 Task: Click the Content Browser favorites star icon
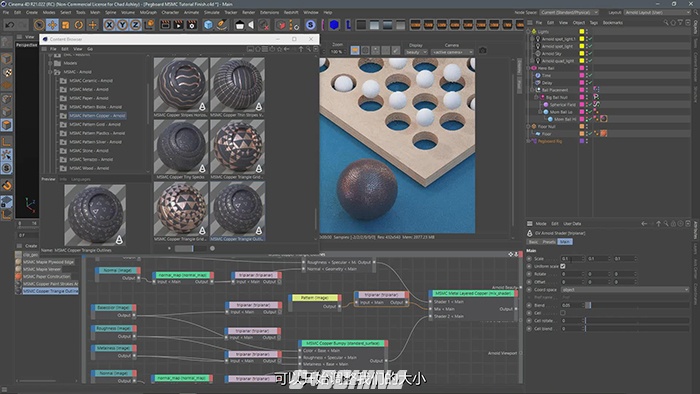[279, 49]
